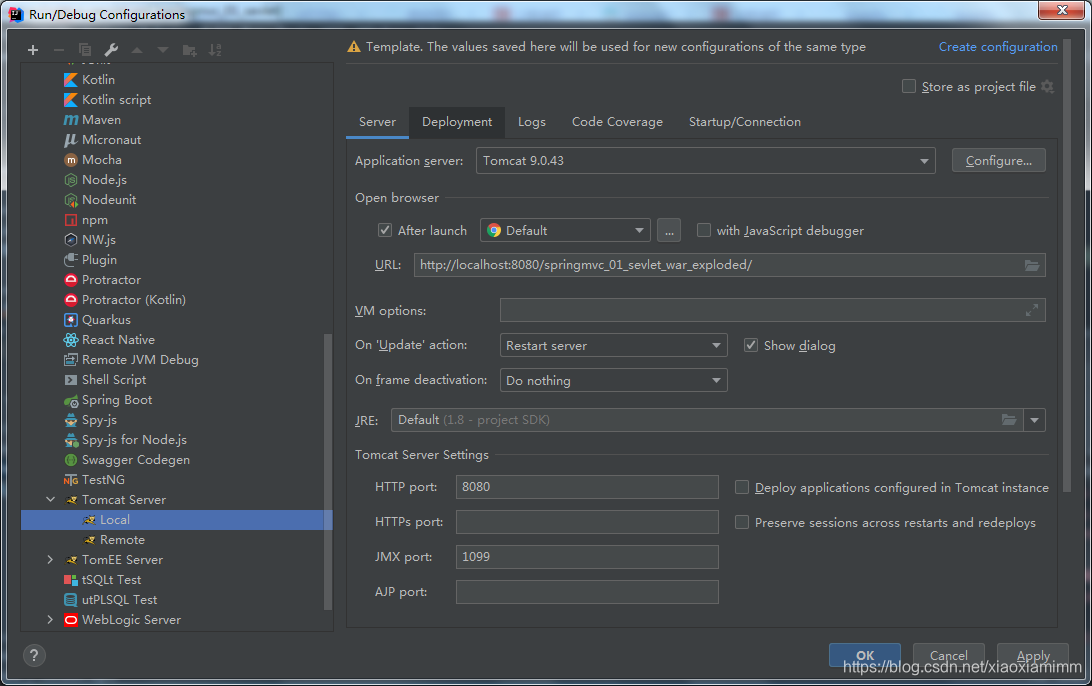Click the Configure... button
The width and height of the screenshot is (1092, 686).
pos(999,161)
